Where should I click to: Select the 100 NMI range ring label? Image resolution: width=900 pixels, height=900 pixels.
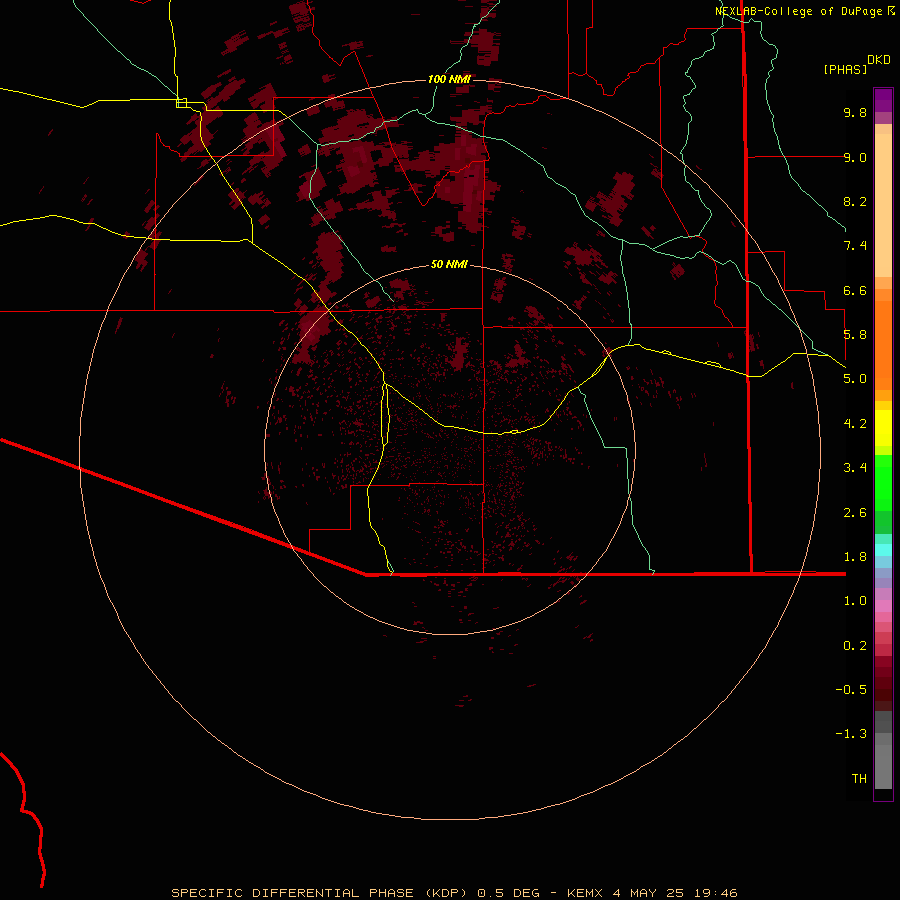click(x=449, y=79)
